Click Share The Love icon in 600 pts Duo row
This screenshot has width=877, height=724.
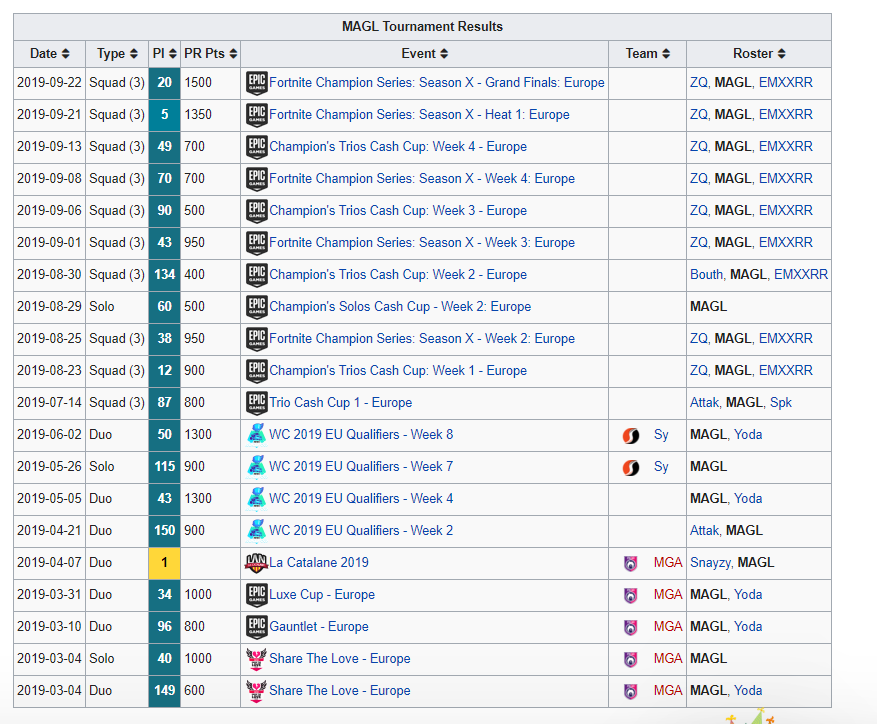[257, 690]
